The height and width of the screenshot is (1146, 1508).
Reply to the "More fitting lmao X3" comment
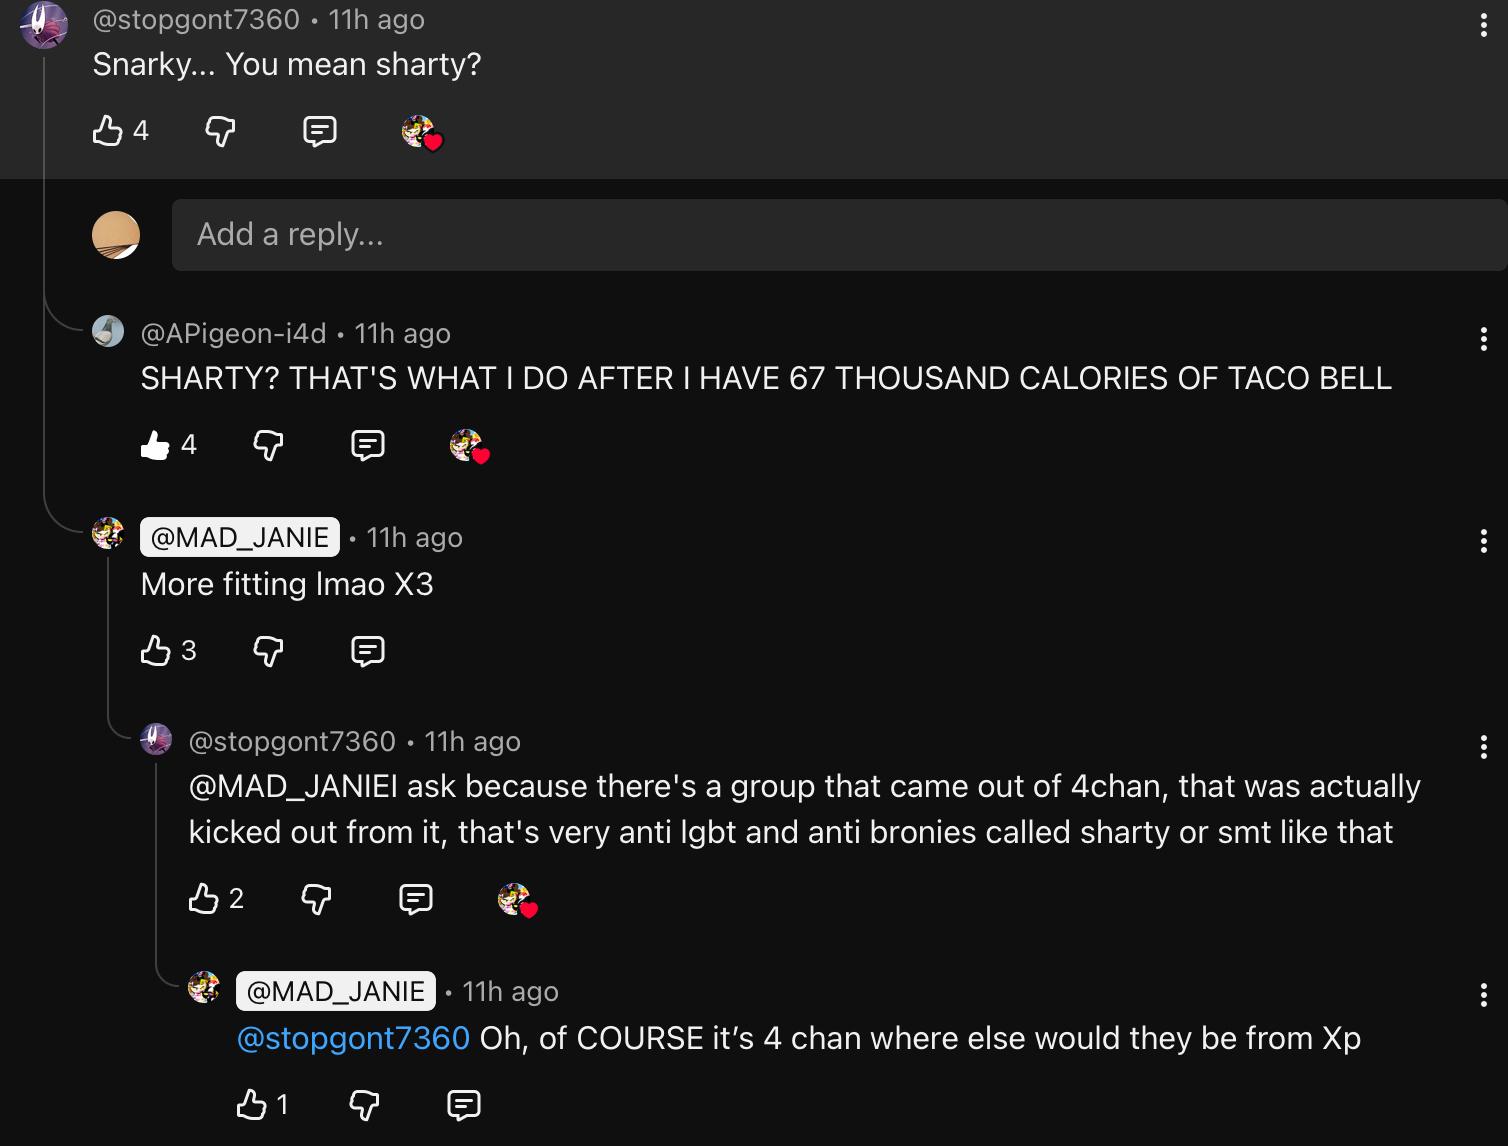click(x=367, y=652)
